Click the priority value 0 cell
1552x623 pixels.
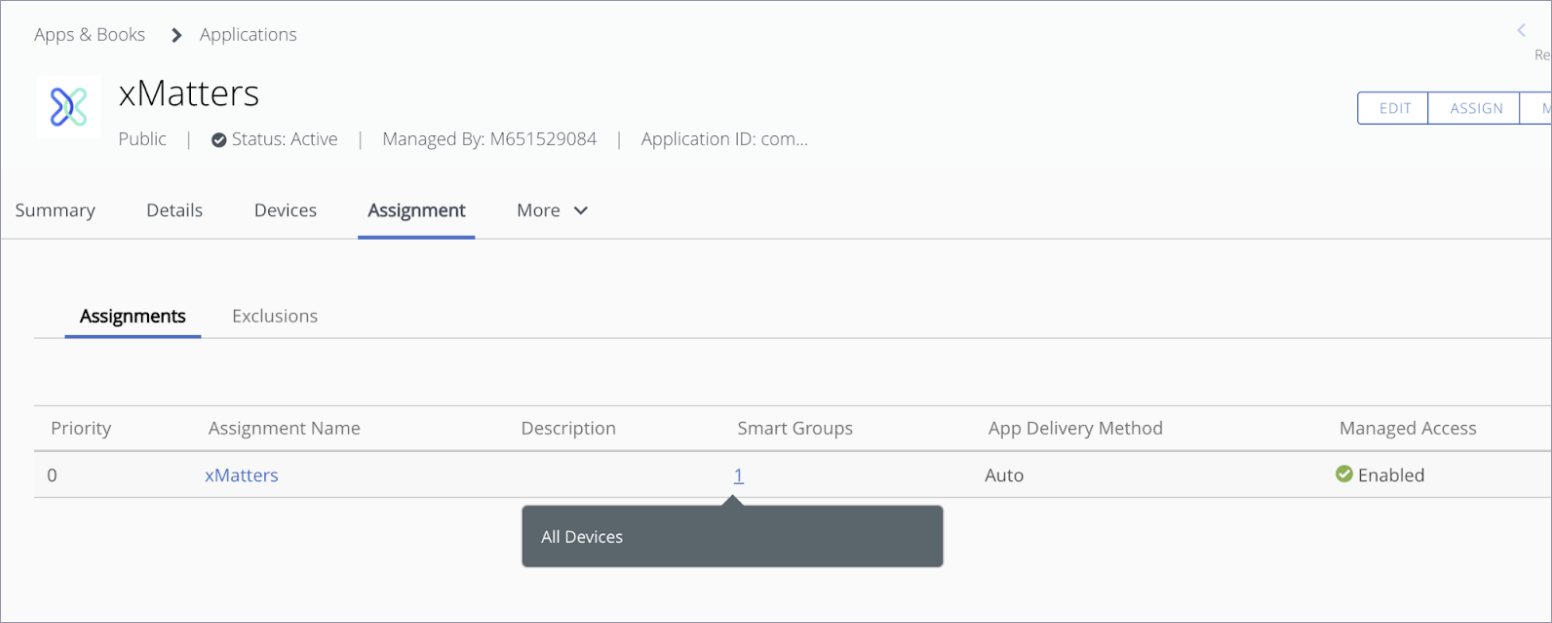[52, 475]
